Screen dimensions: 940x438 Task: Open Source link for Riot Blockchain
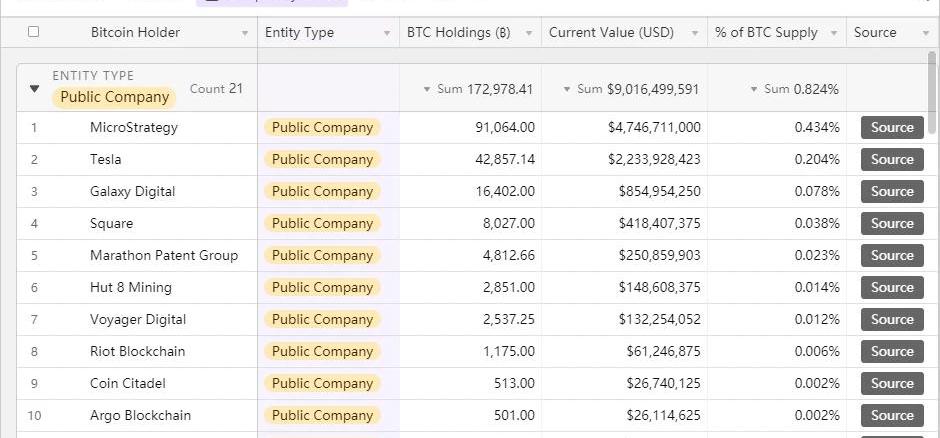[892, 351]
